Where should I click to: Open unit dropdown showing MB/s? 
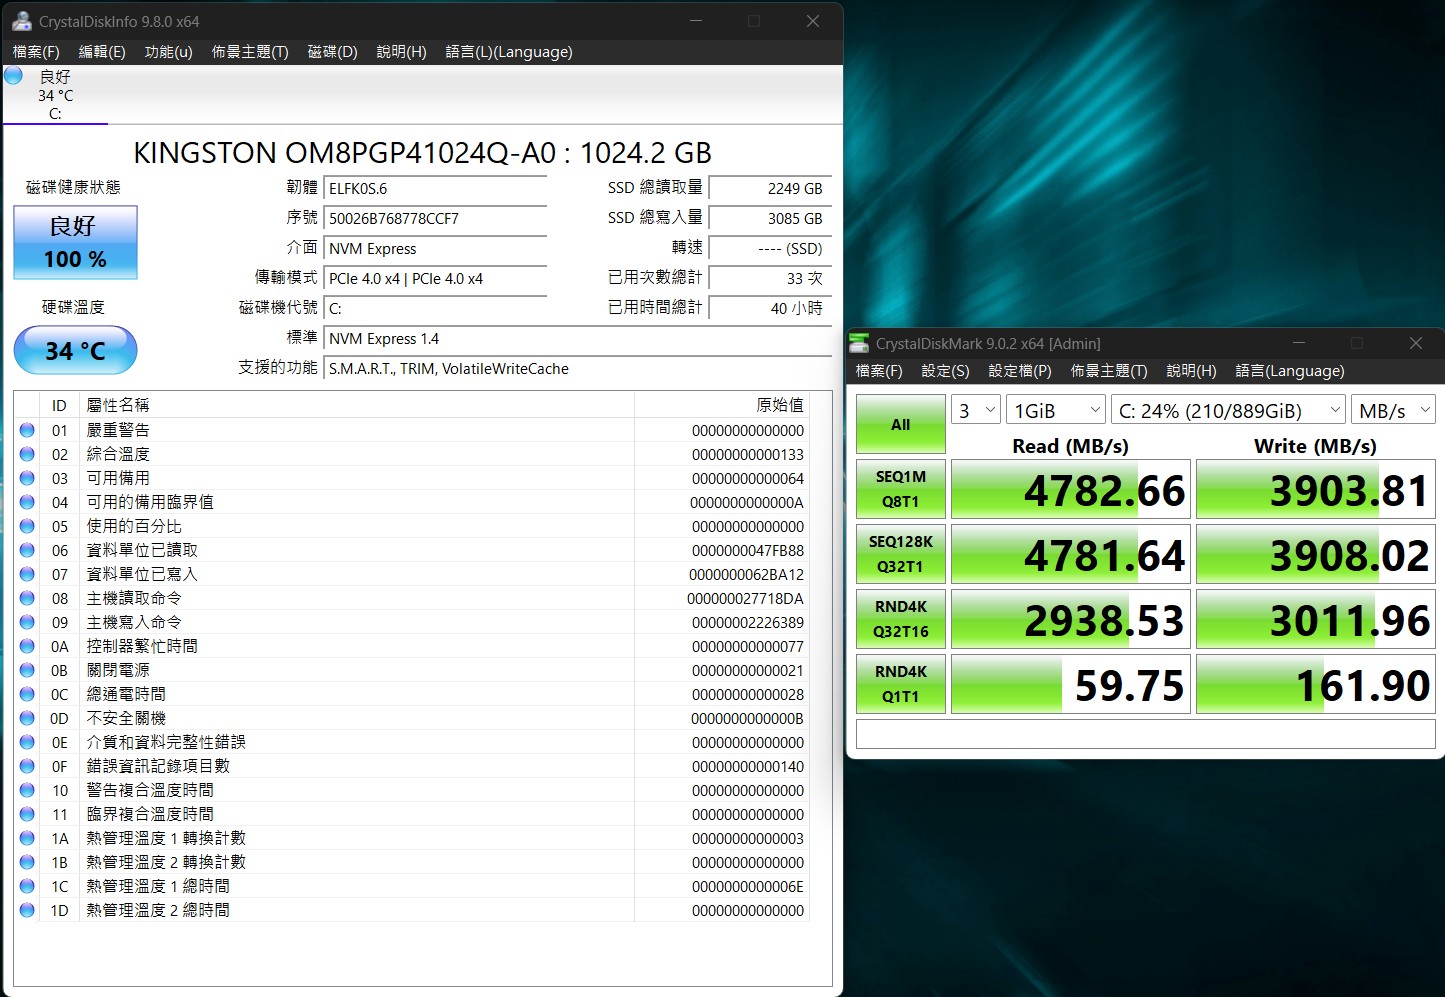[1393, 410]
